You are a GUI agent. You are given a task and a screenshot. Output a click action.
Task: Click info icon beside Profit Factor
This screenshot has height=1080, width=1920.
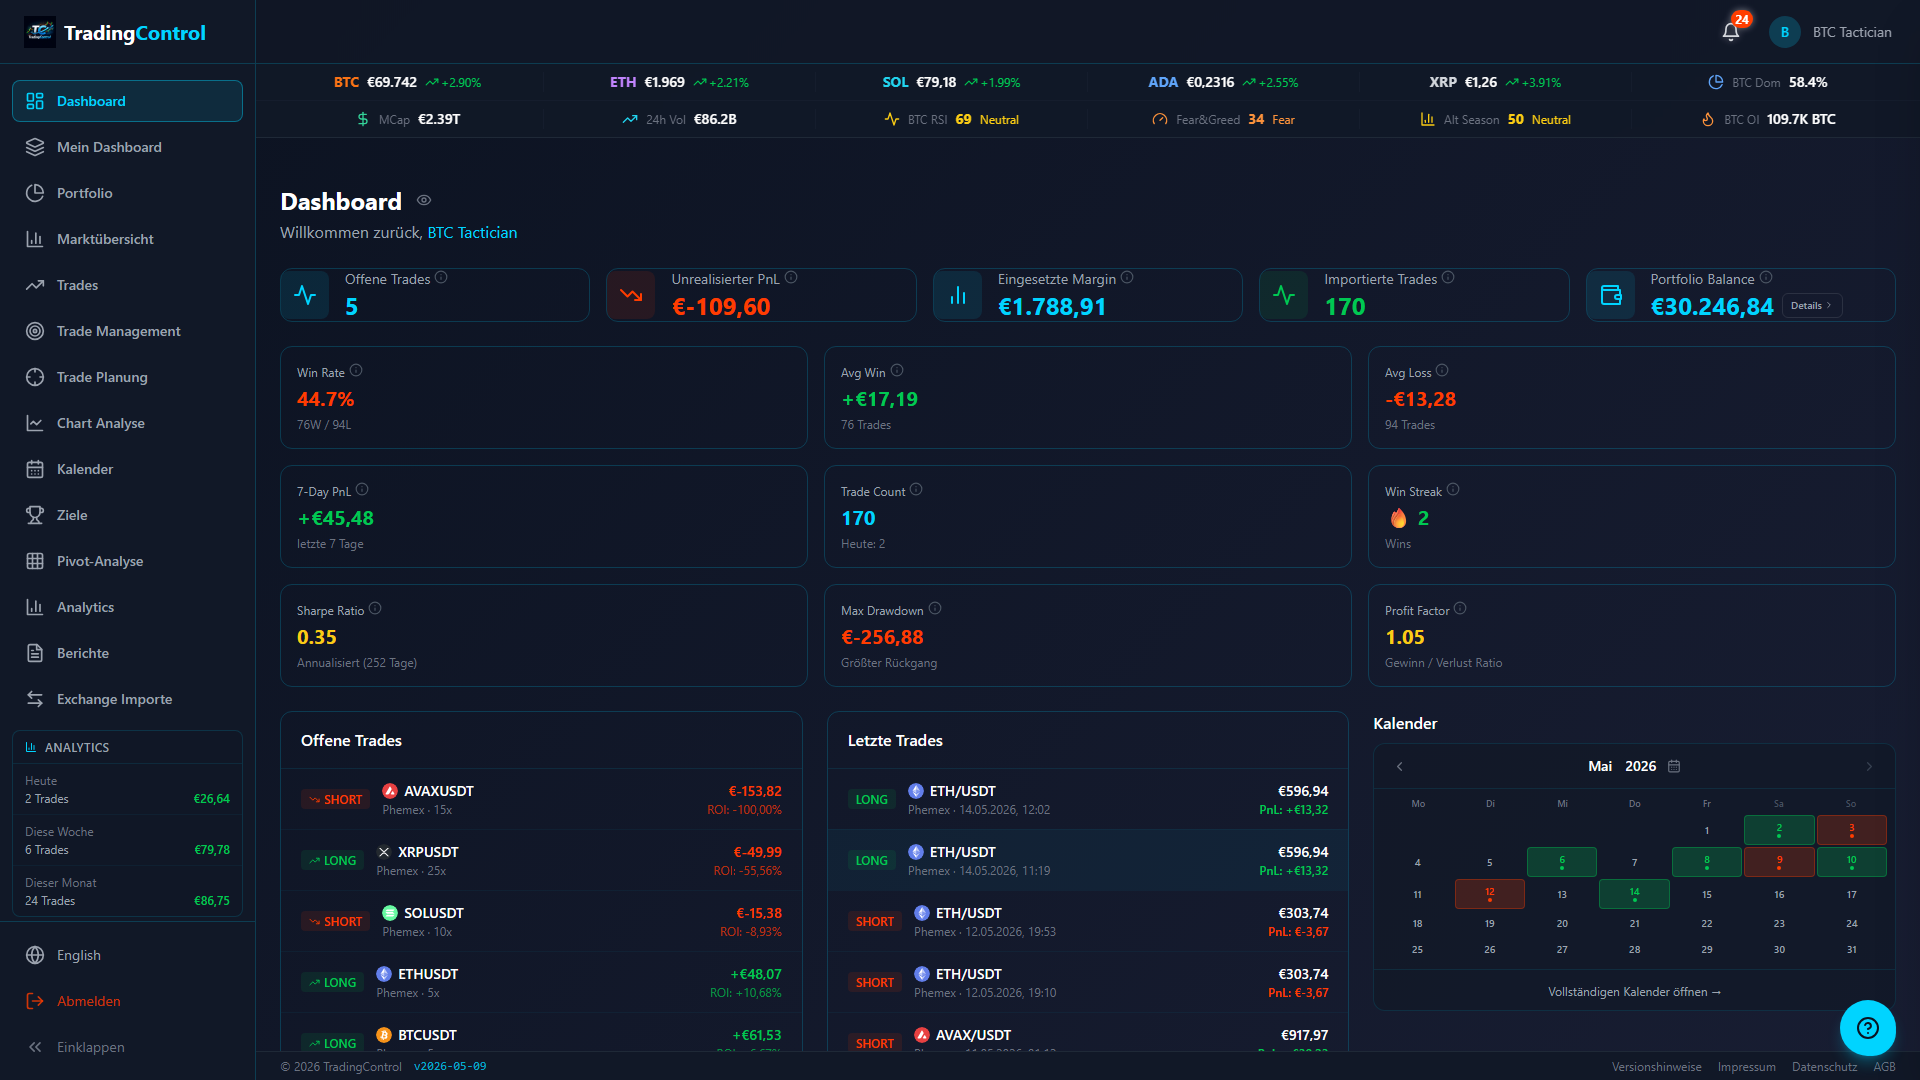[1460, 609]
